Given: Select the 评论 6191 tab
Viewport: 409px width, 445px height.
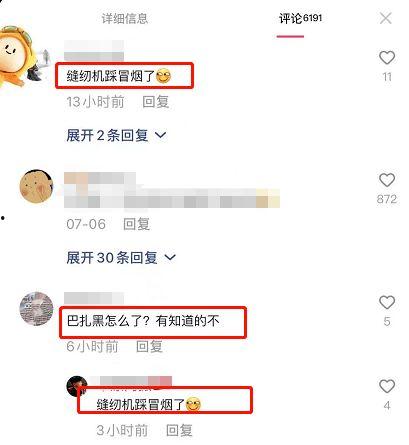Looking at the screenshot, I should click(301, 18).
